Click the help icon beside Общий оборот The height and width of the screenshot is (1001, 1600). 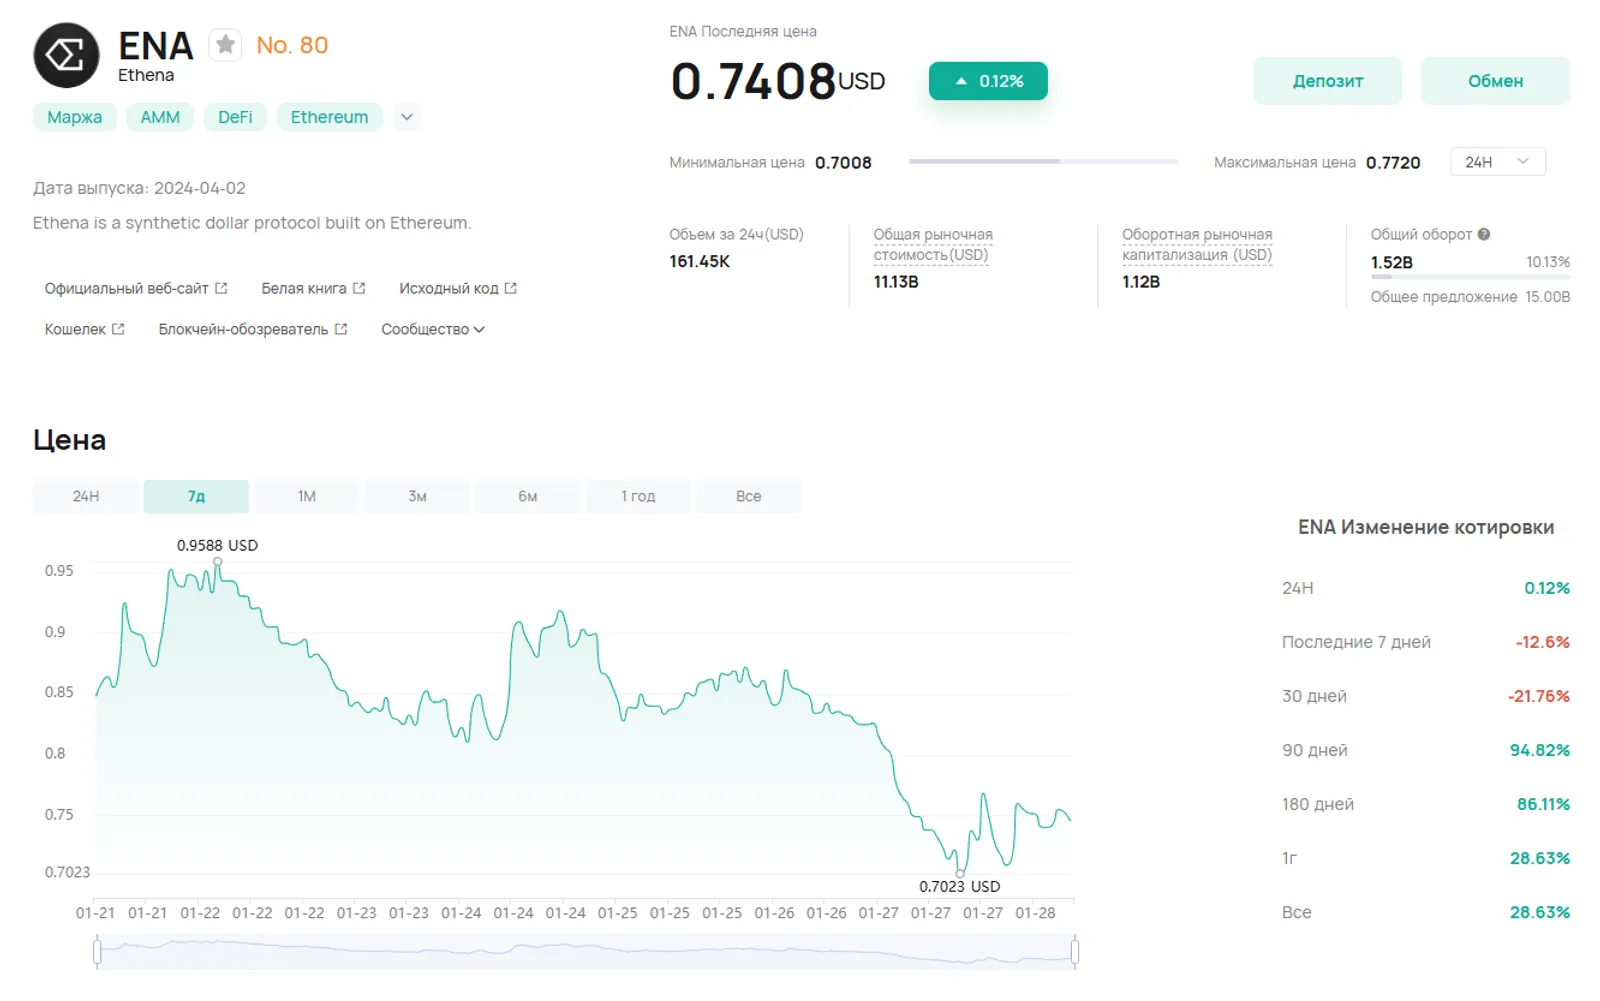click(x=1484, y=234)
